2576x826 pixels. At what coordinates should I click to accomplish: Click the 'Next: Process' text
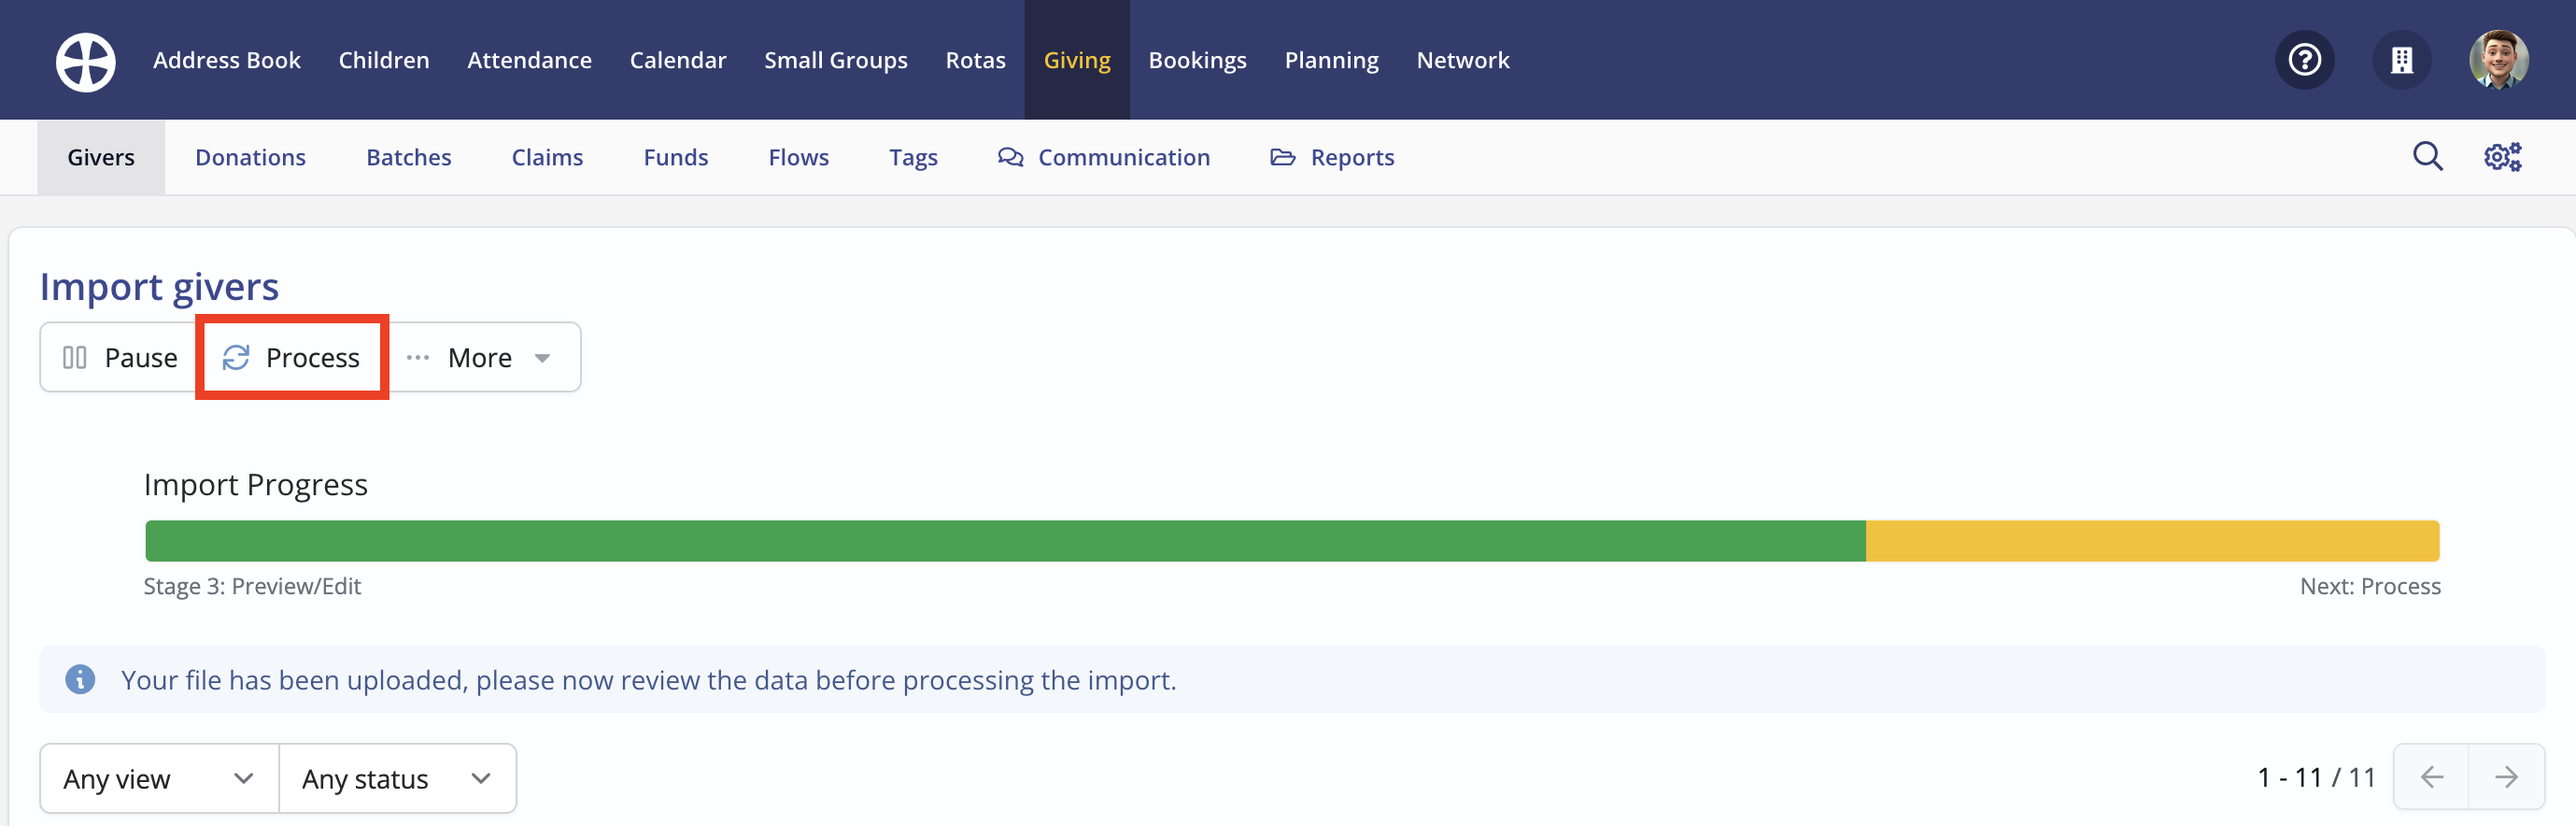tap(2370, 586)
